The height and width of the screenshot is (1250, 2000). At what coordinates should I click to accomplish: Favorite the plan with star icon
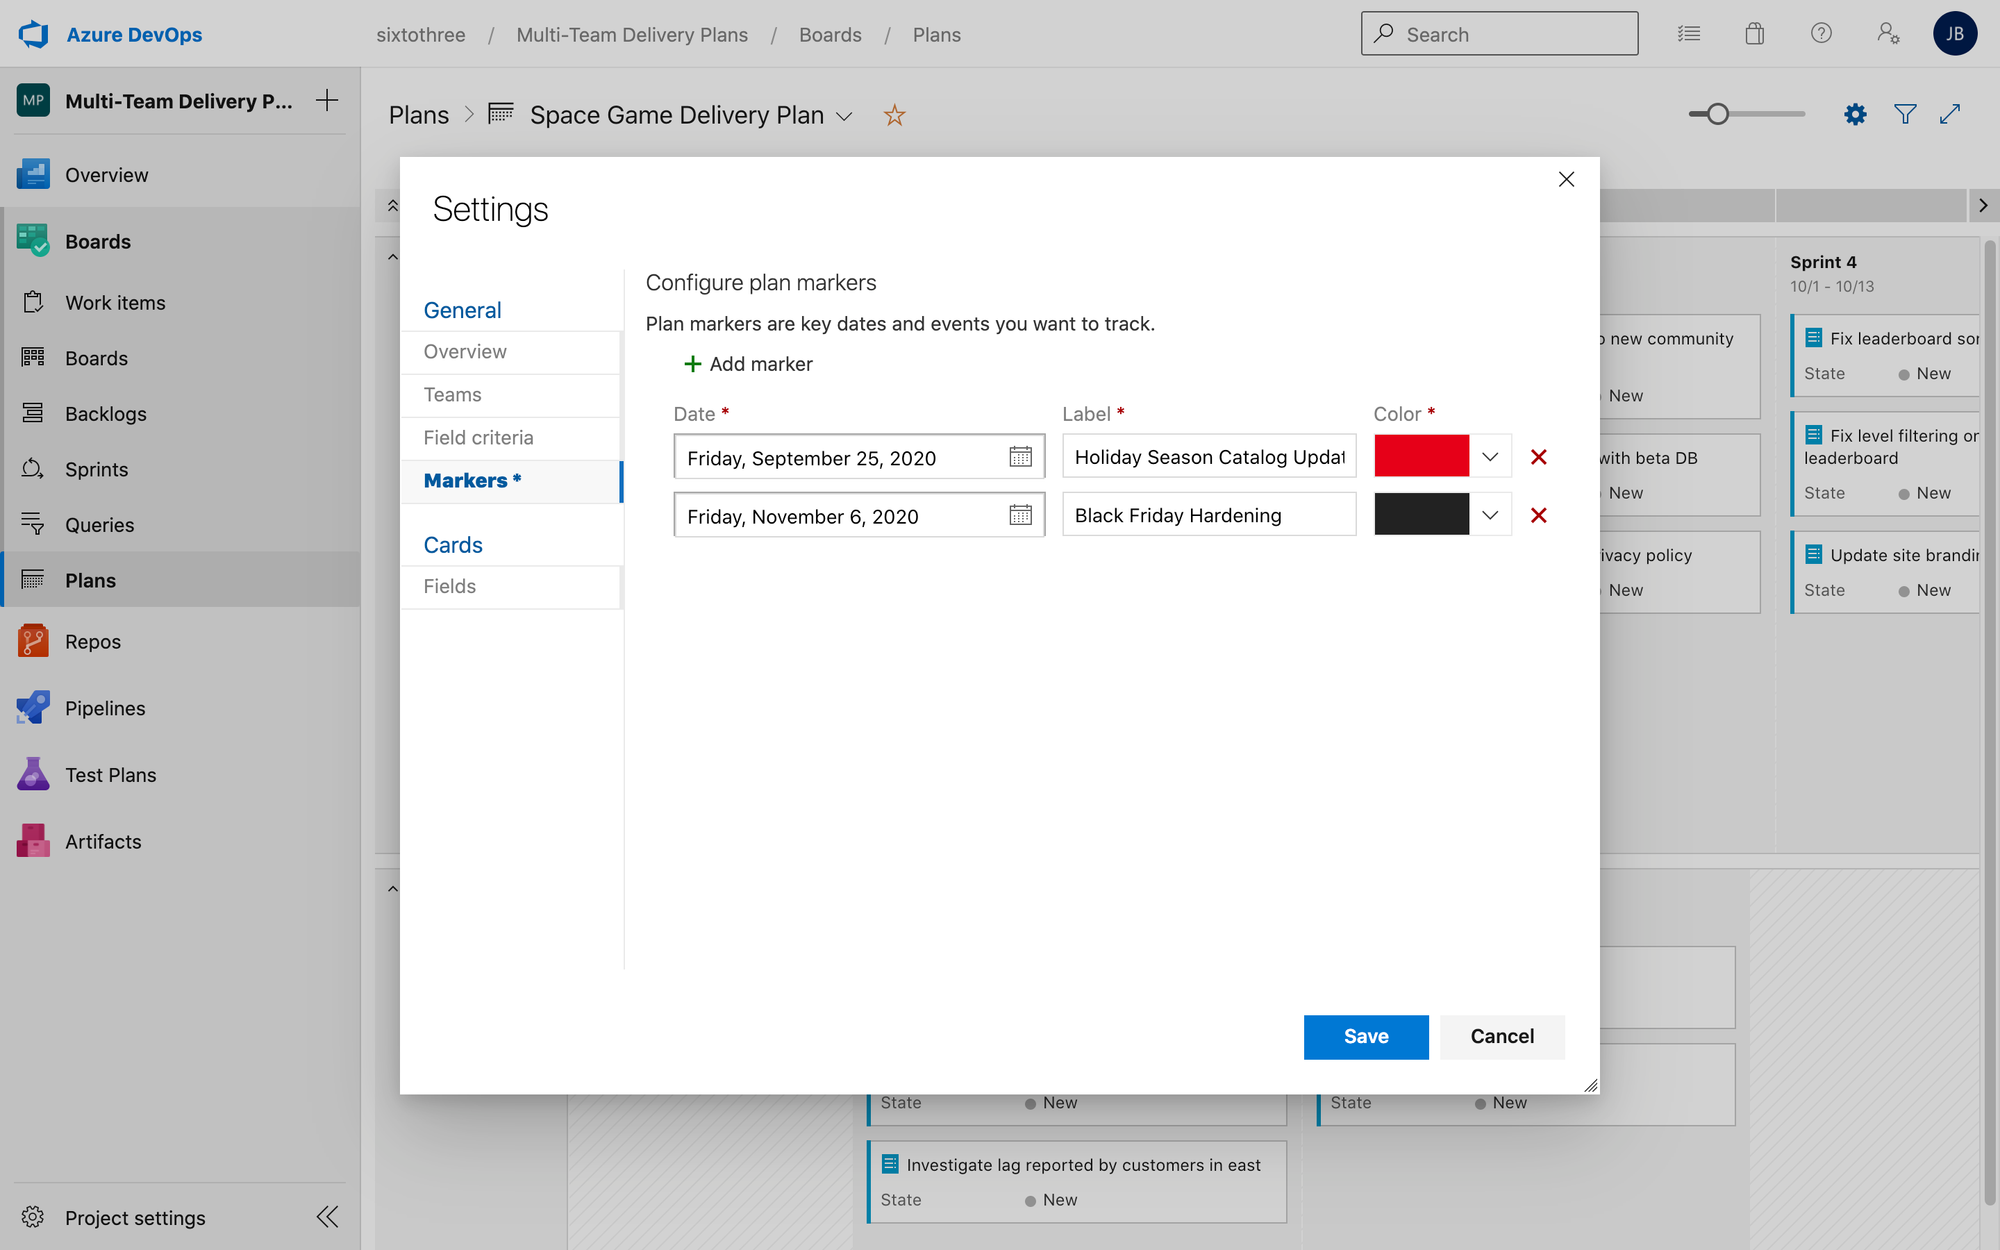click(x=894, y=116)
